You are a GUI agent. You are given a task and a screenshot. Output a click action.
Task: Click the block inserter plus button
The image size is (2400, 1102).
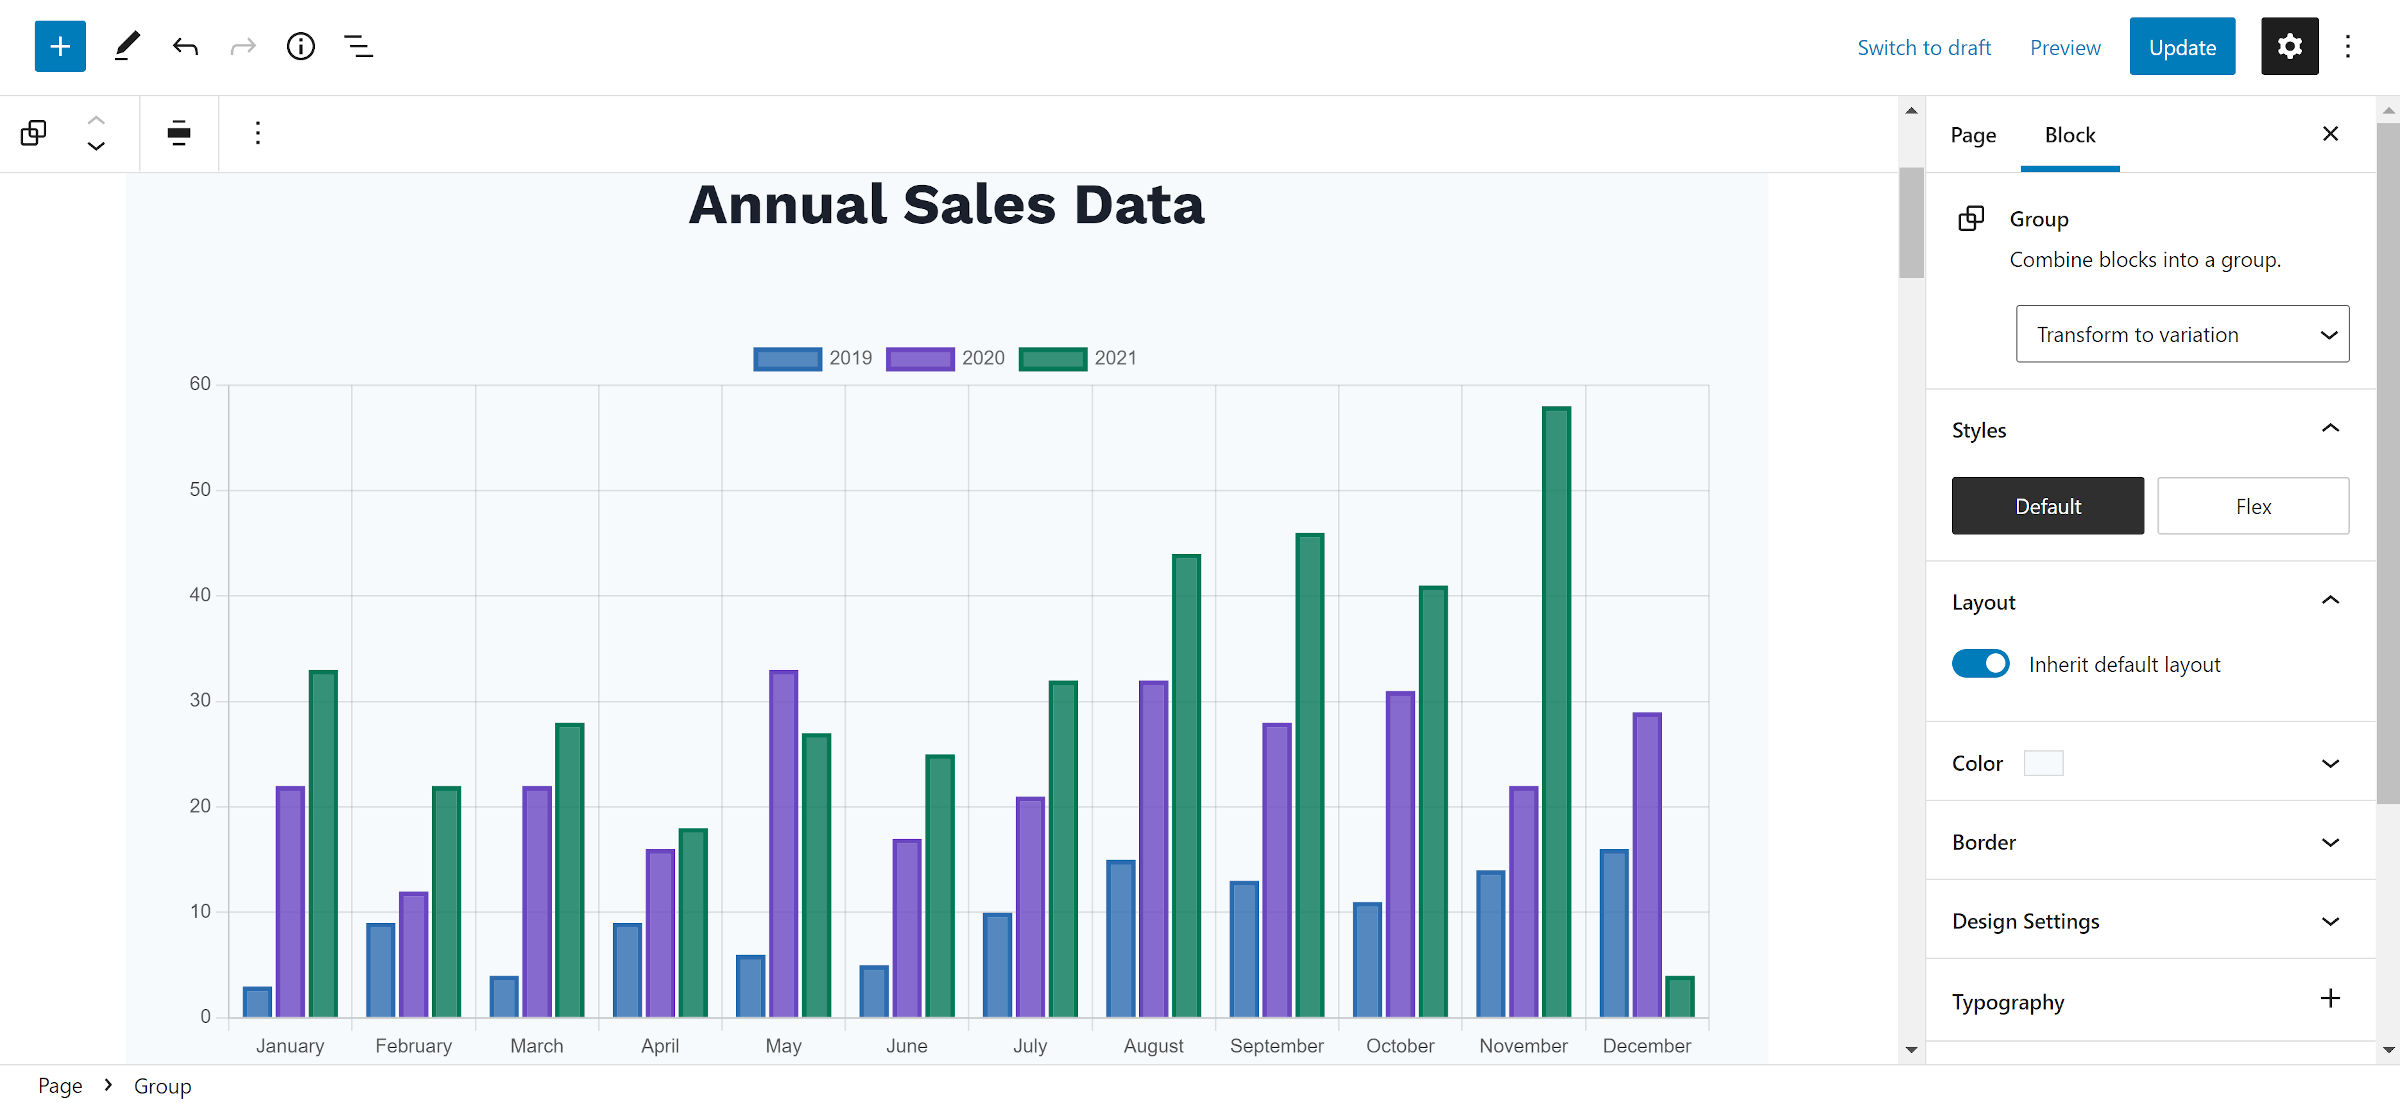coord(60,46)
